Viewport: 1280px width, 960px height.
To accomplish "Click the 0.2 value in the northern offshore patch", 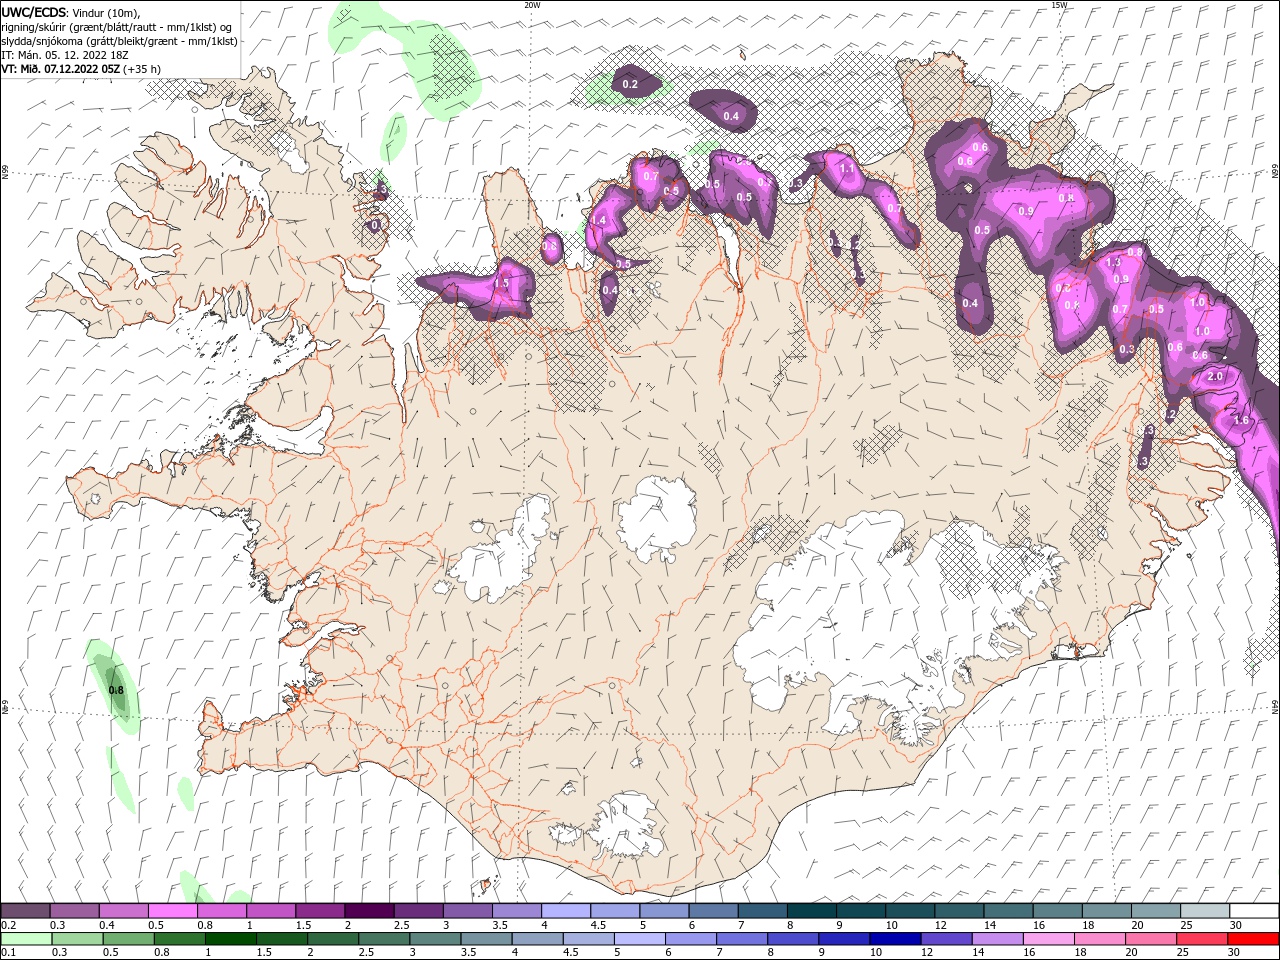I will [x=630, y=84].
